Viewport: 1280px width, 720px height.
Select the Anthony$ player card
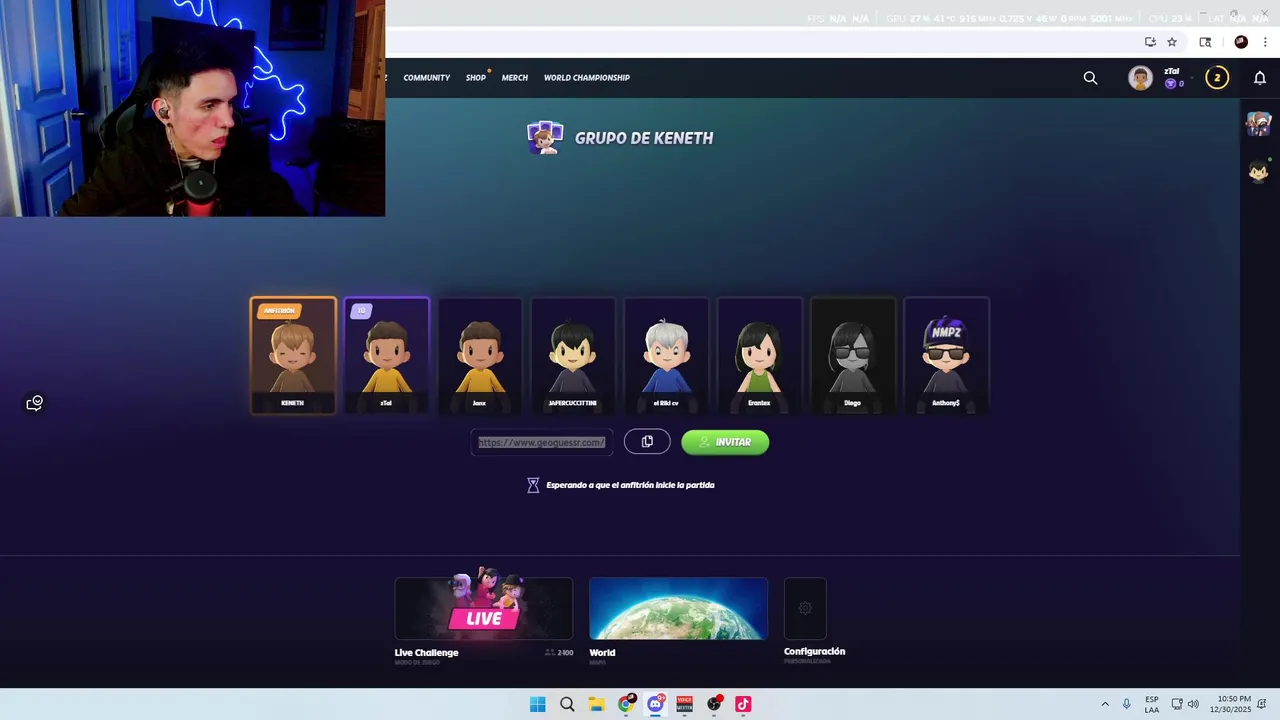point(946,355)
